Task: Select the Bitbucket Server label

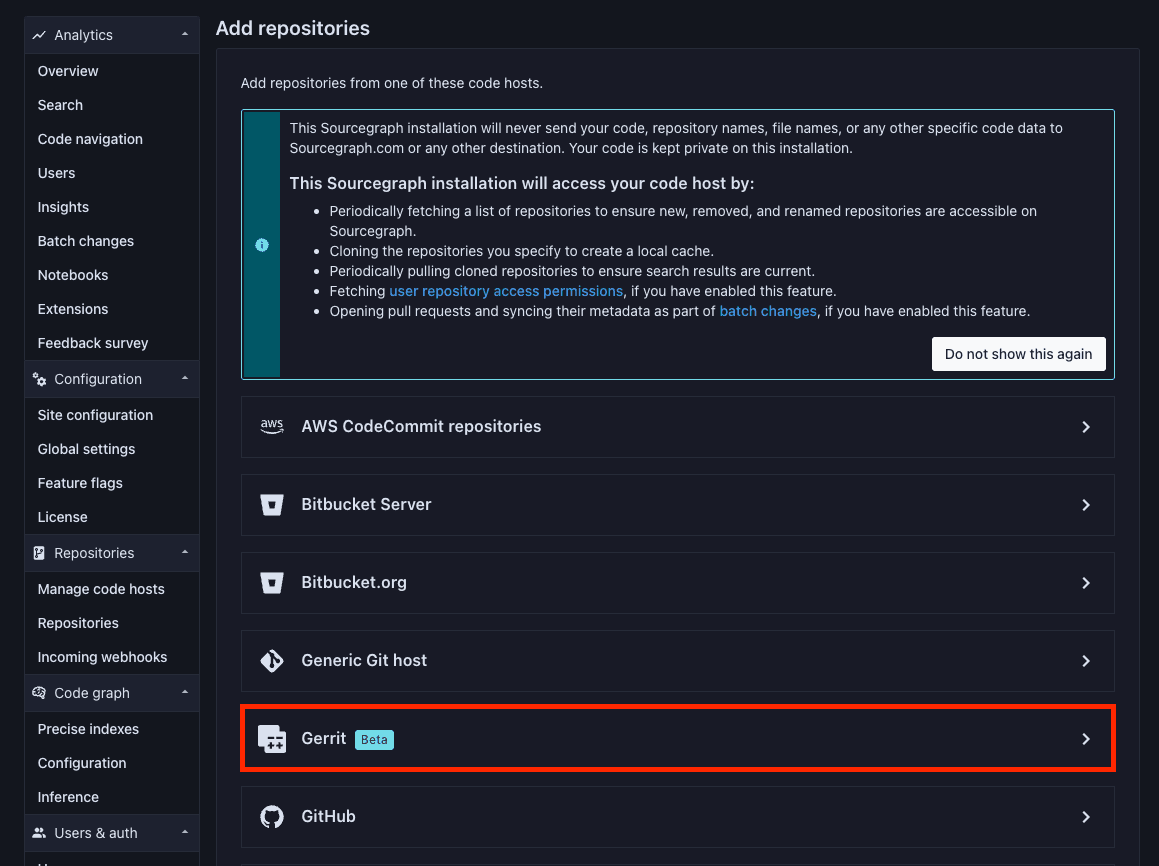Action: click(x=366, y=505)
